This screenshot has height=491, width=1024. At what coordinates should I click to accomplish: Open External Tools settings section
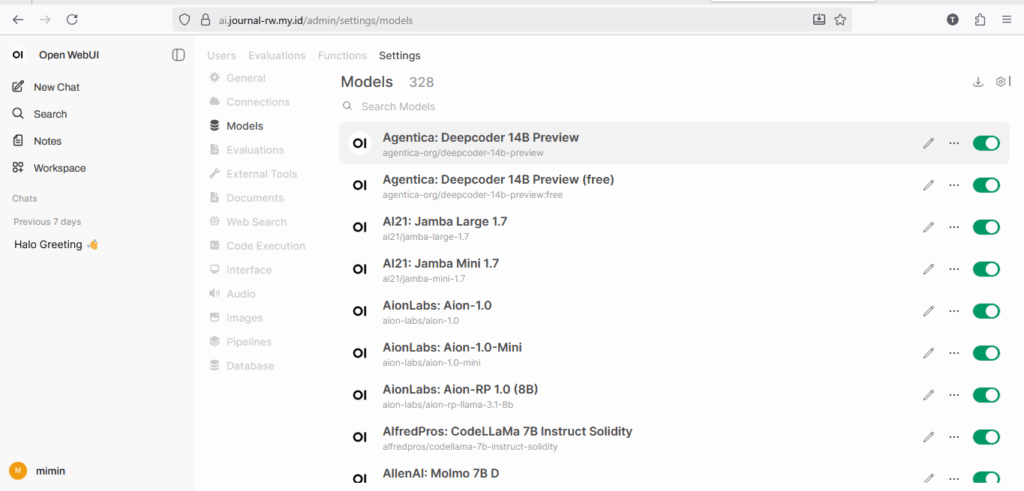click(253, 174)
